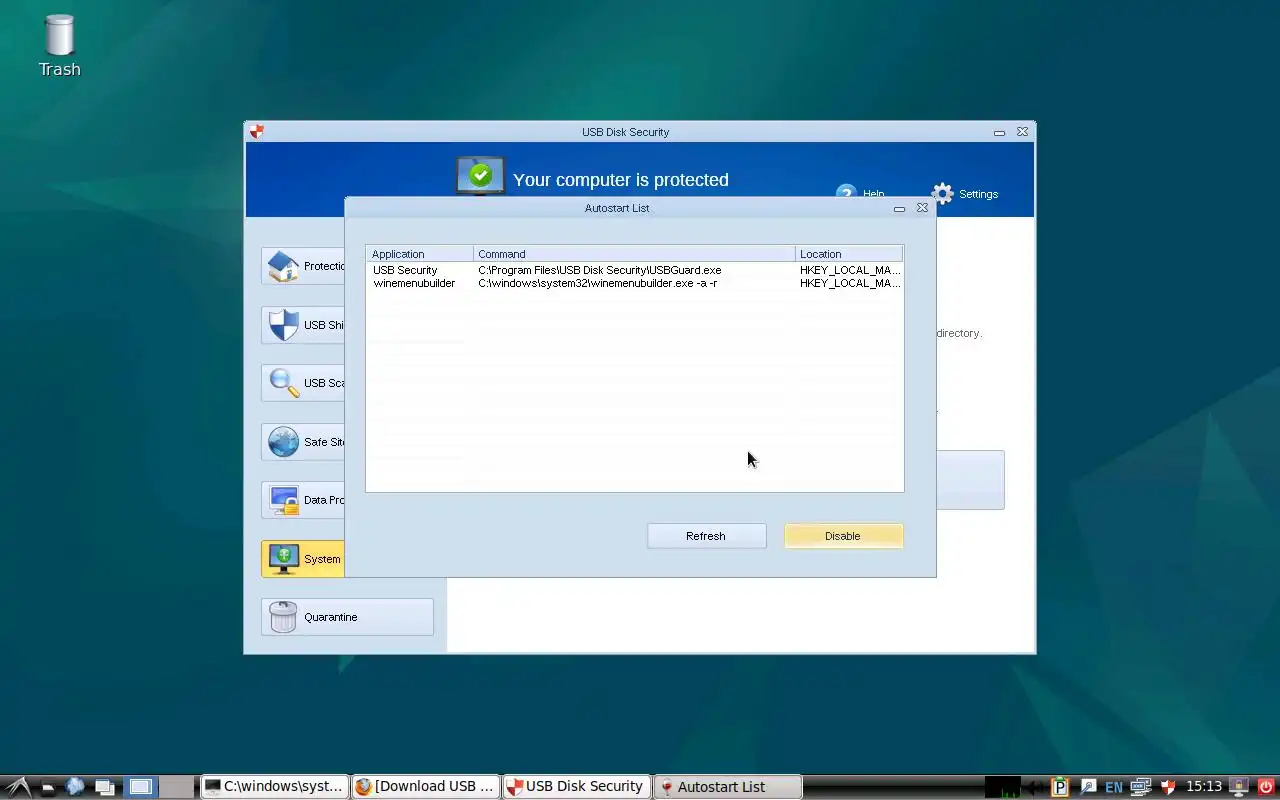Open the LXDE start menu icon

pyautogui.click(x=18, y=787)
